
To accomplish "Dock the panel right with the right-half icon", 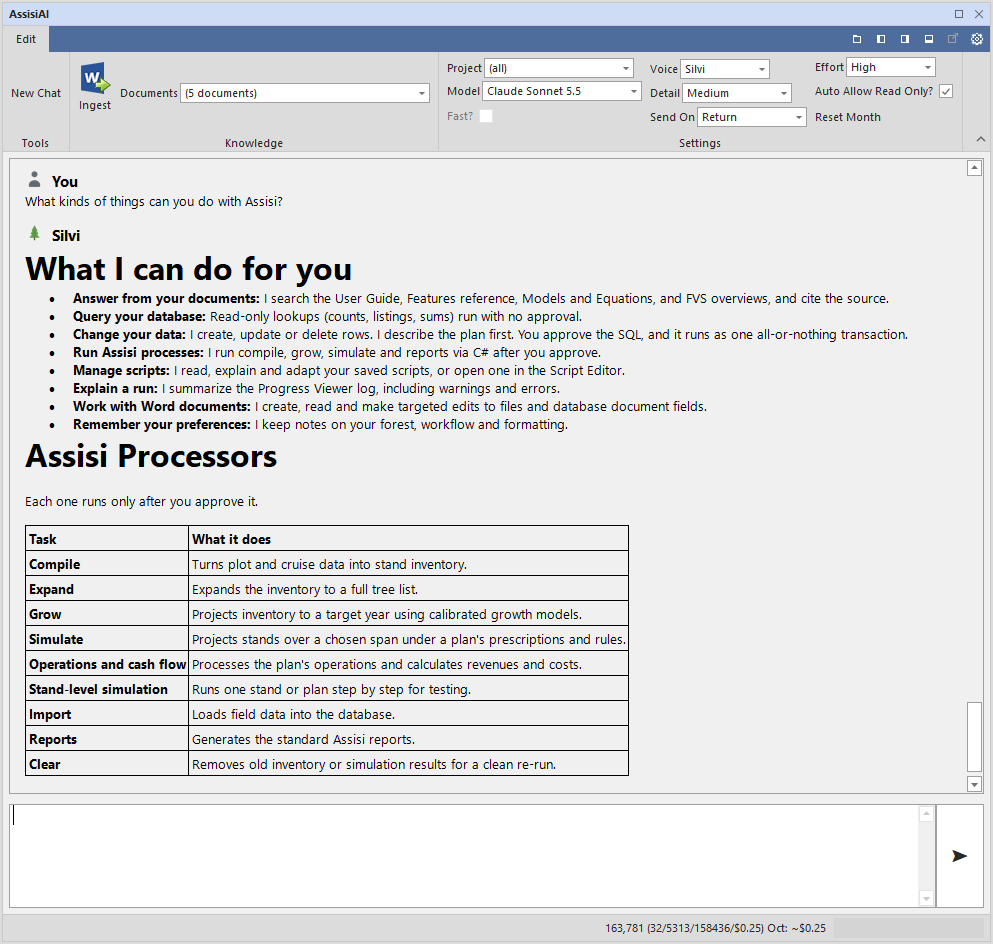I will click(905, 39).
